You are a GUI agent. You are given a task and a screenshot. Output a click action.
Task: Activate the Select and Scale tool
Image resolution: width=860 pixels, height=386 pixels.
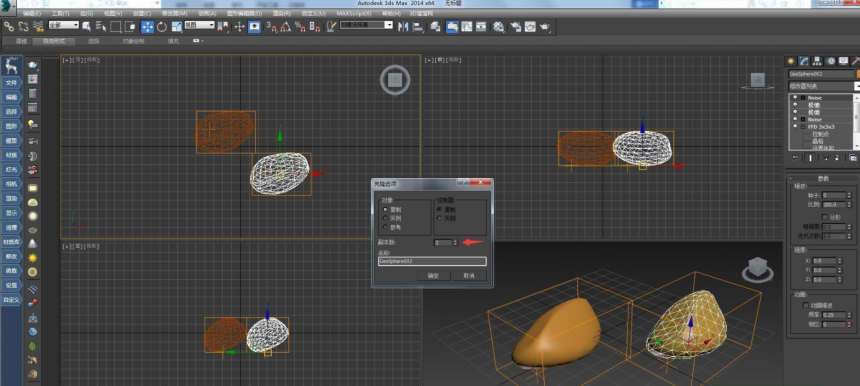click(x=177, y=26)
